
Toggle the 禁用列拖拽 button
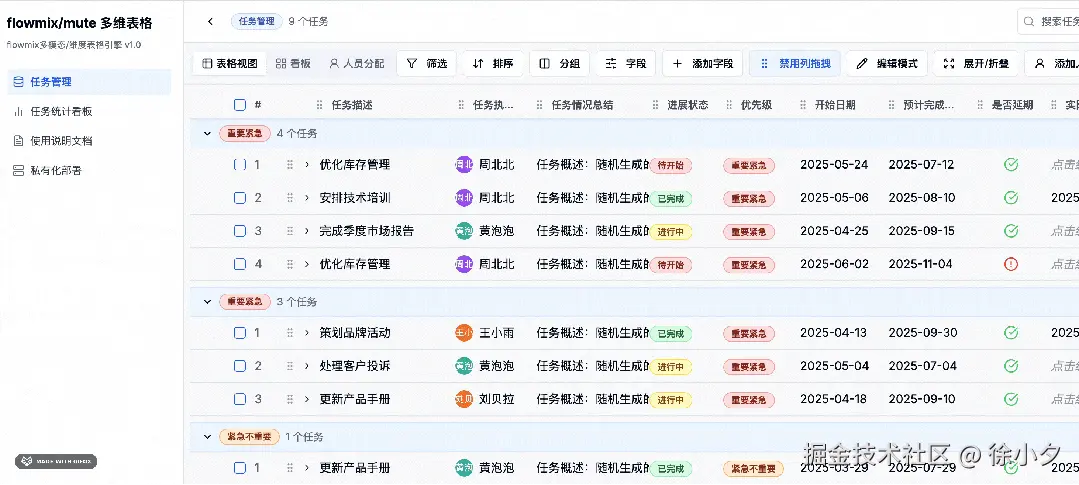point(795,64)
